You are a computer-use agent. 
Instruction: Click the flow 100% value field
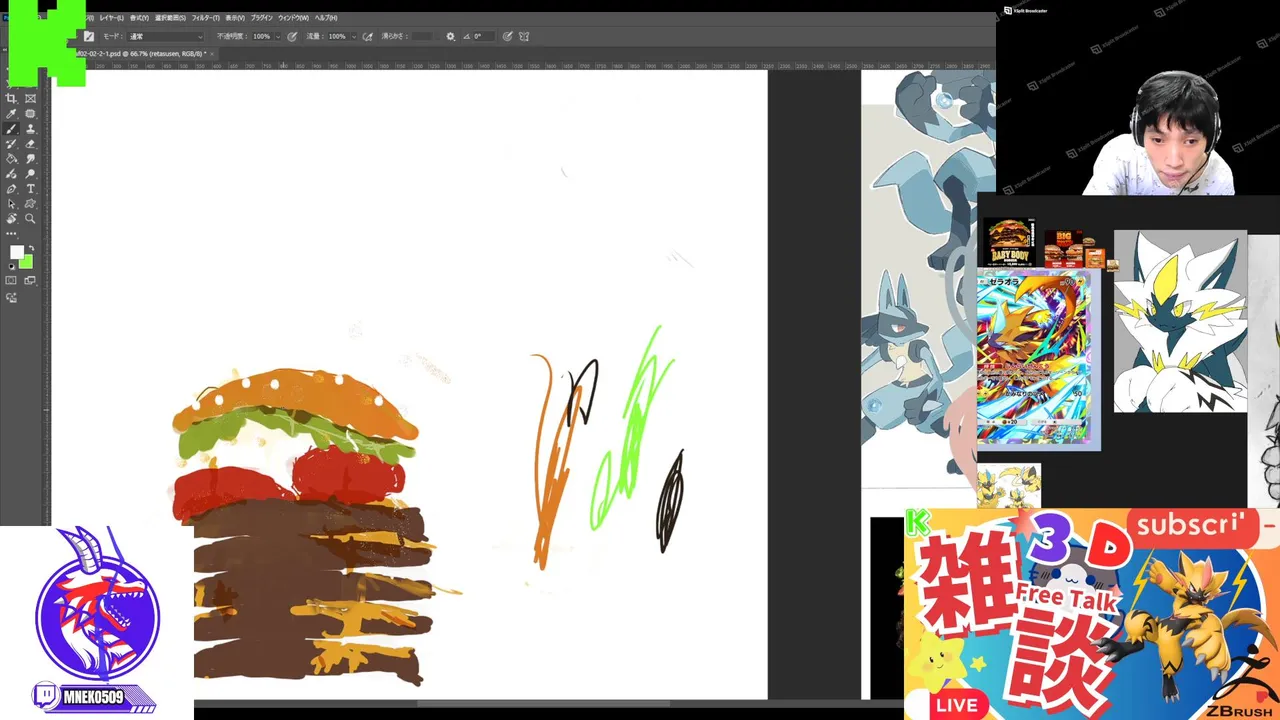337,36
